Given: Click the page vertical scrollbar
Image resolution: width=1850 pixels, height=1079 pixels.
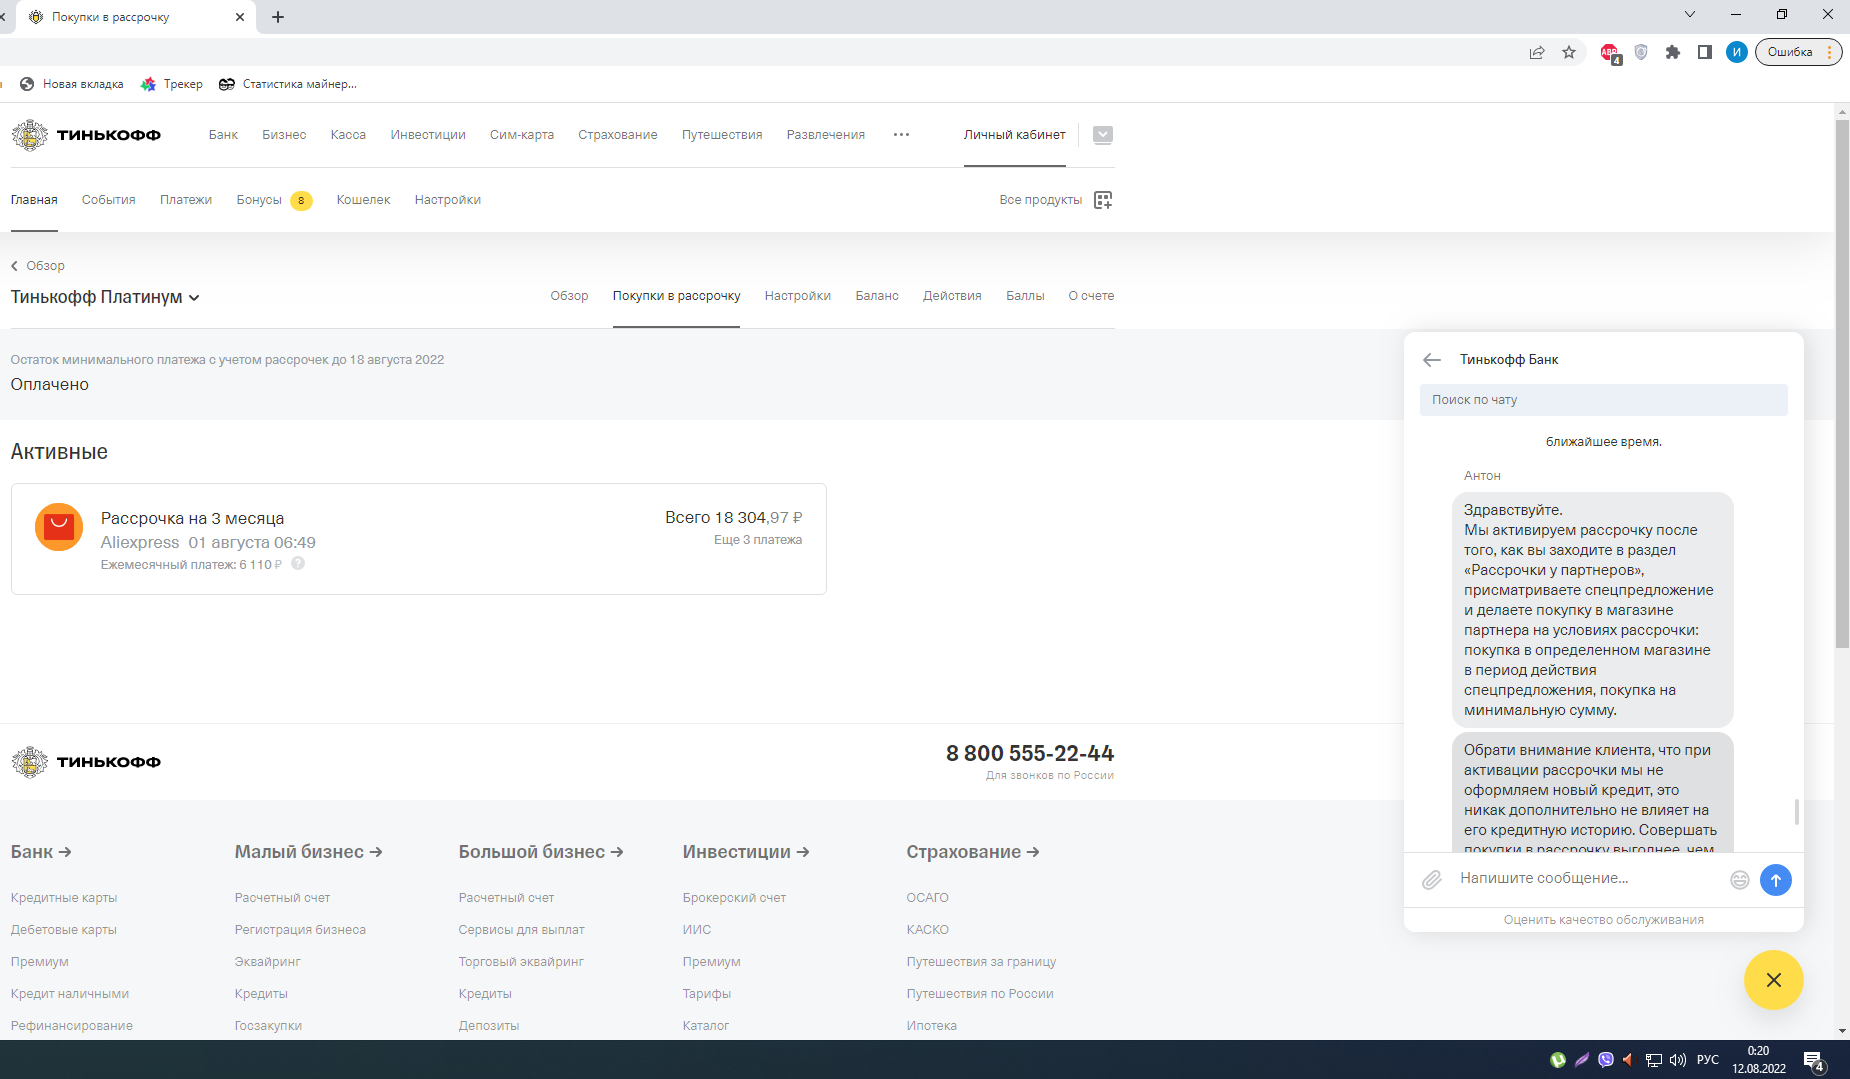Looking at the screenshot, I should (x=1842, y=385).
